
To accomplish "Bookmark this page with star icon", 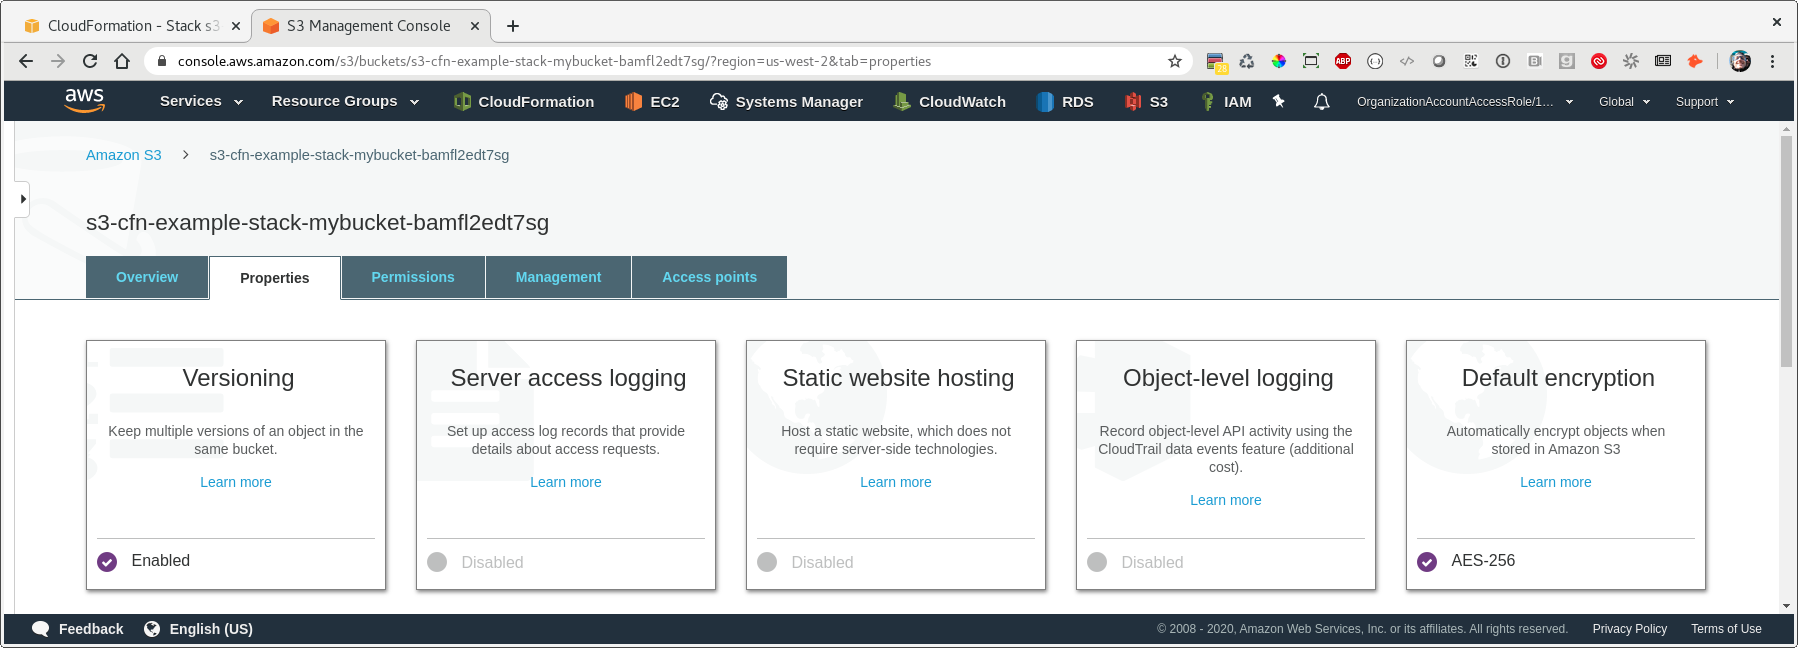I will pyautogui.click(x=1175, y=61).
